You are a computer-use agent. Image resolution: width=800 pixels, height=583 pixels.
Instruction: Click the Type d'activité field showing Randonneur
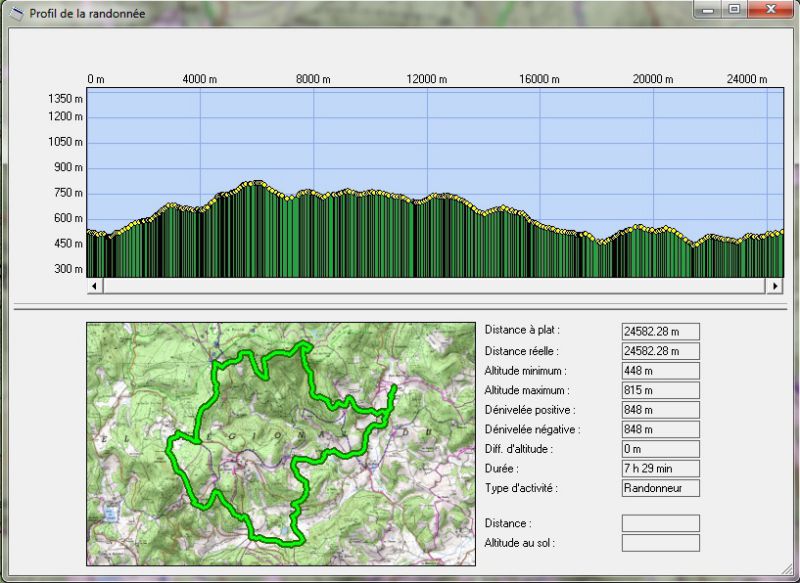[x=660, y=488]
